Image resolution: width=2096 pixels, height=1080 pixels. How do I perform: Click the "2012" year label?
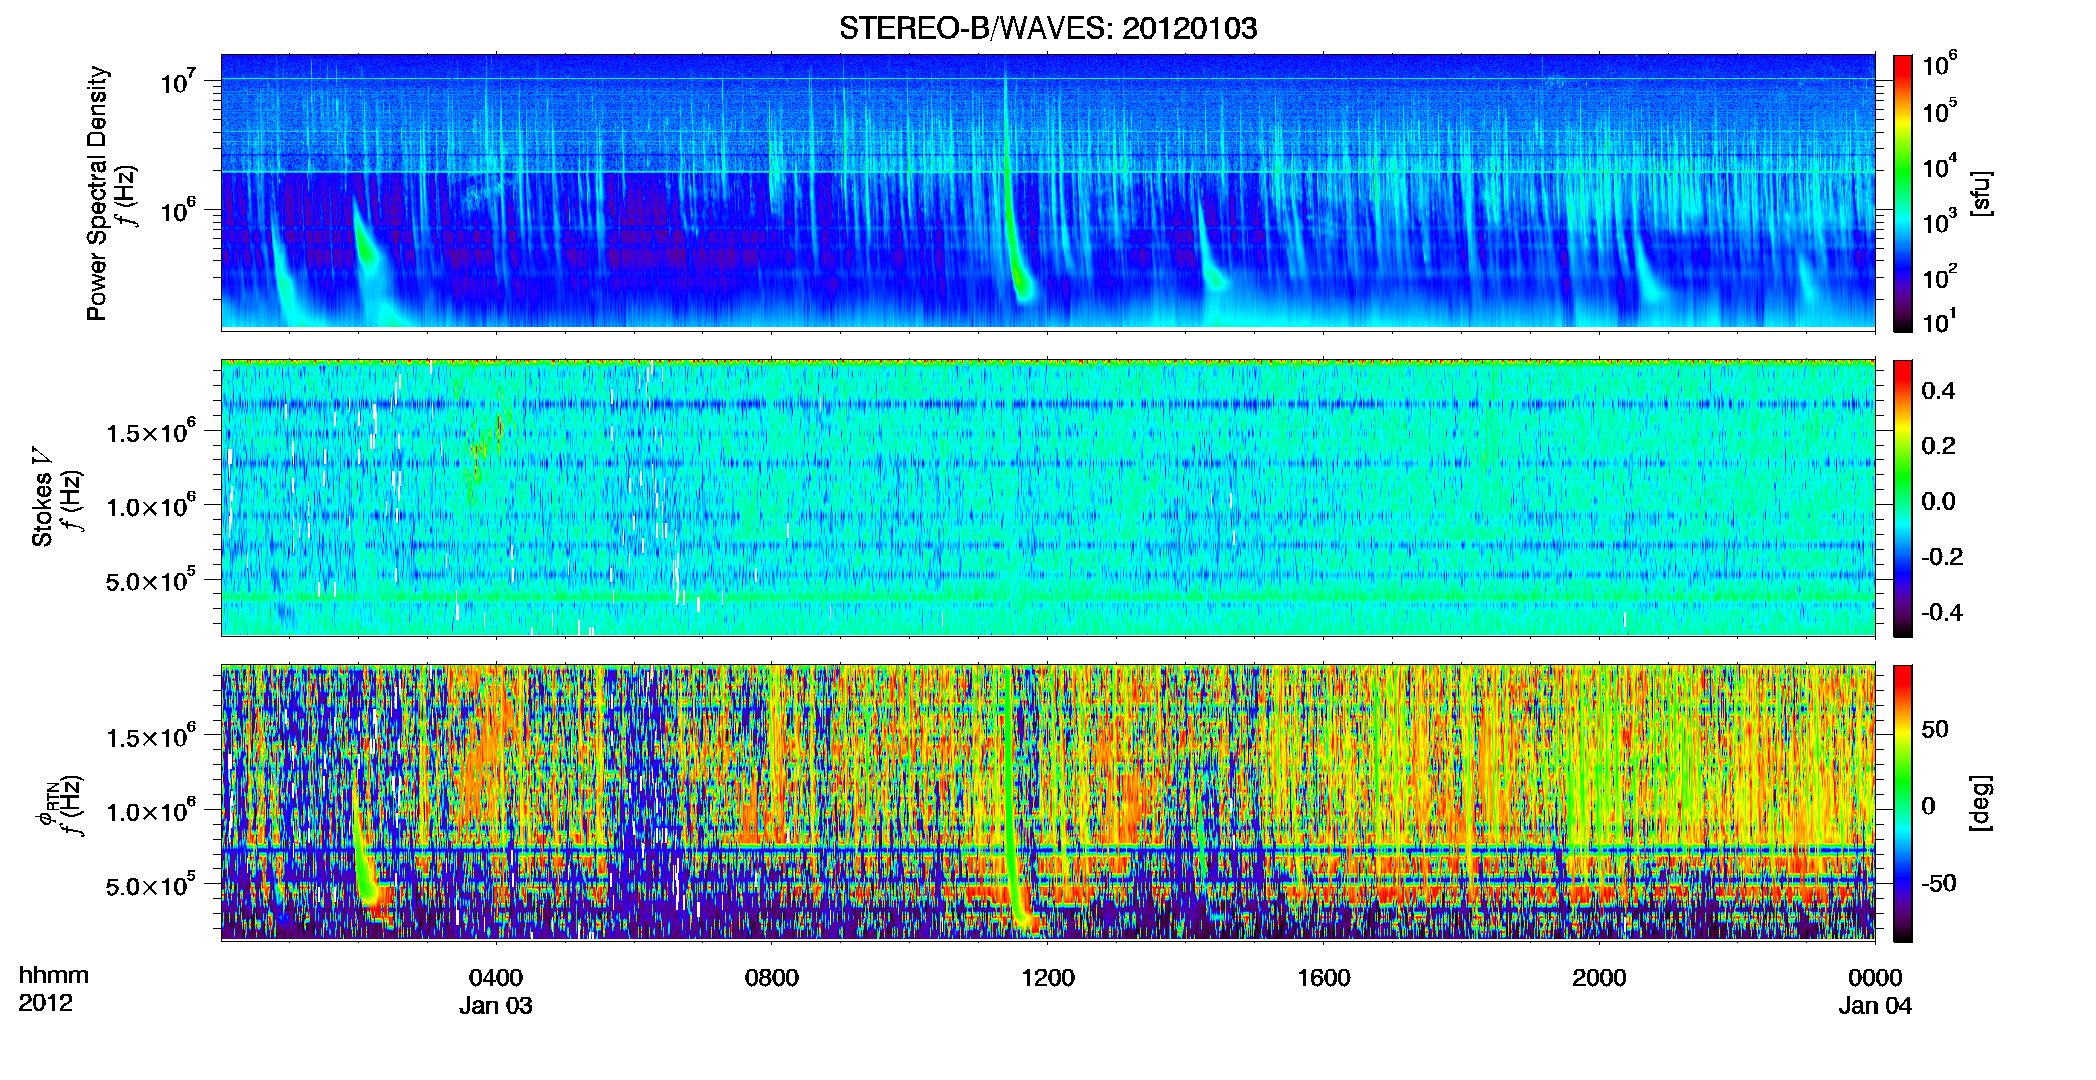pyautogui.click(x=45, y=1003)
